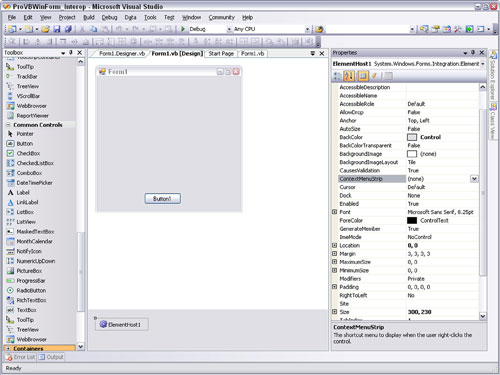The width and height of the screenshot is (500, 375).
Task: Expand the Margin property node
Action: coord(335,254)
